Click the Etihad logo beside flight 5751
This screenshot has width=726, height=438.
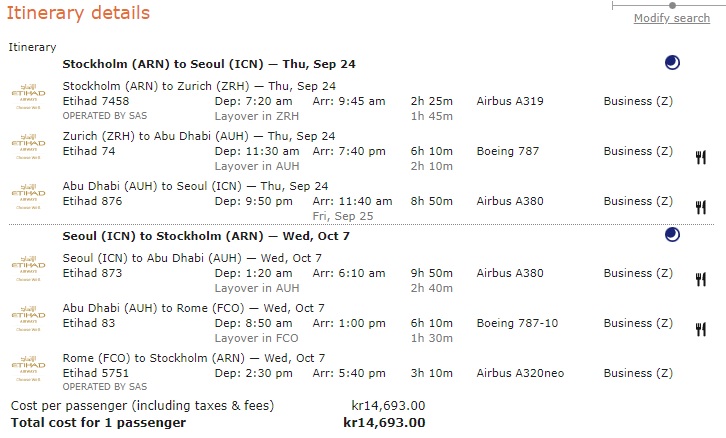click(28, 369)
